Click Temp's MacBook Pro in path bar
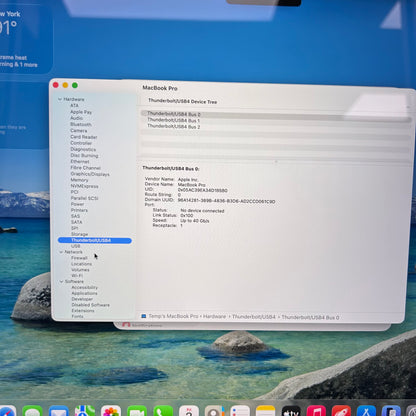416x416 pixels. (x=173, y=316)
